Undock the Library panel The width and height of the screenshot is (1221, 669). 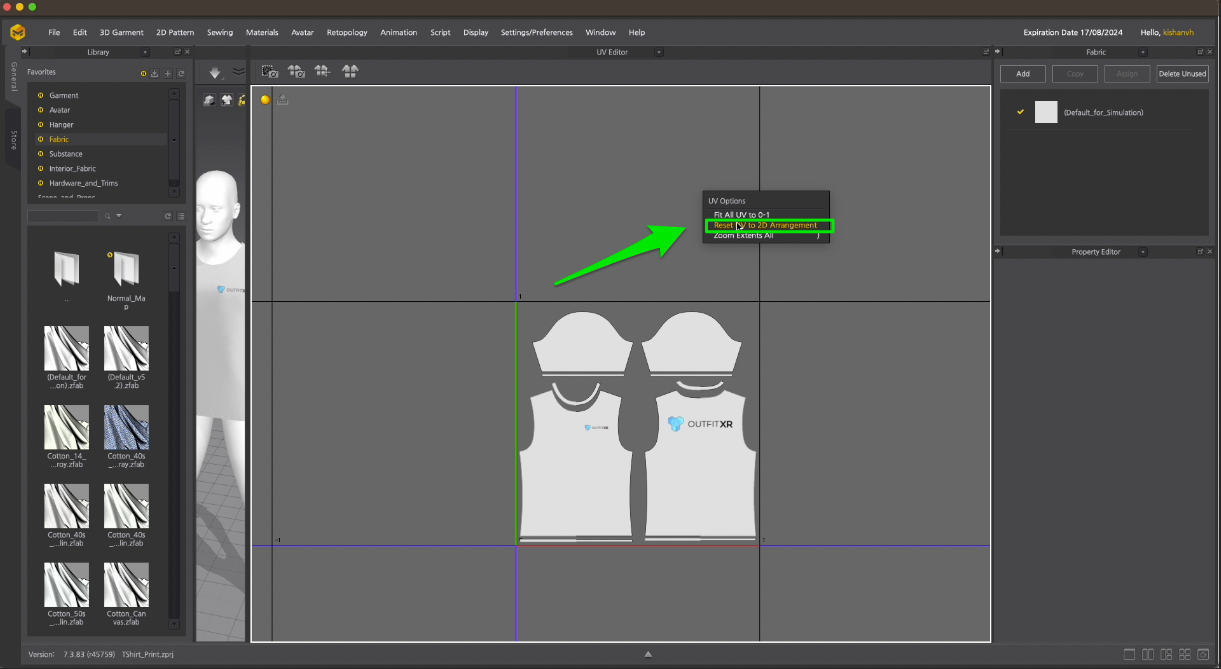(177, 52)
